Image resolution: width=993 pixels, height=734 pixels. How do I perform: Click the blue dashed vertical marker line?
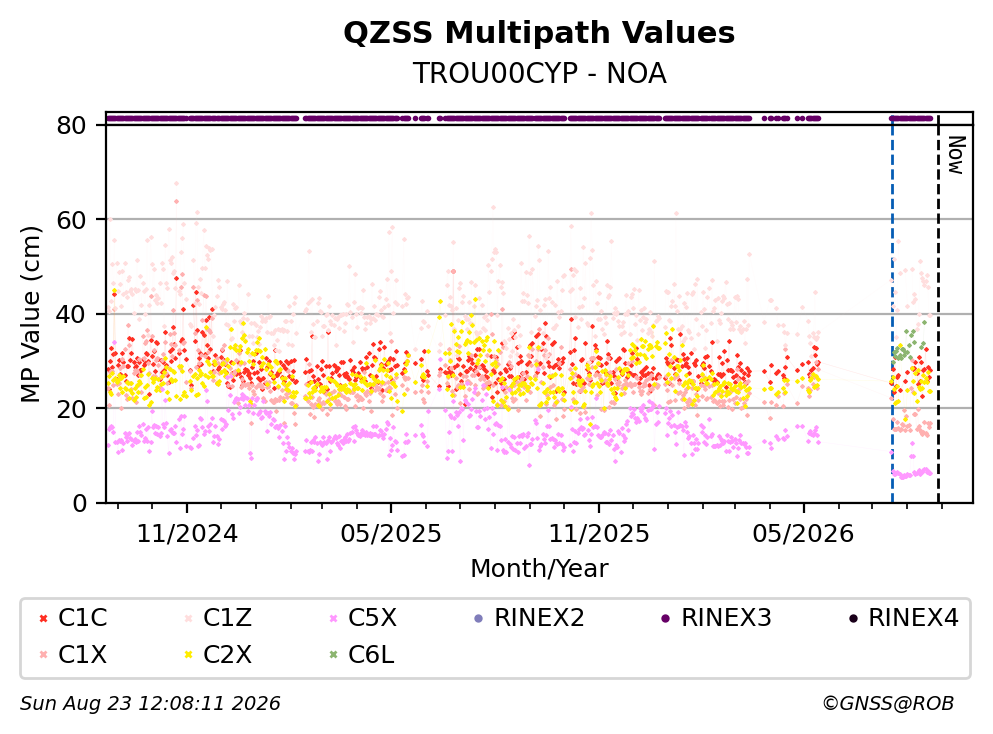pyautogui.click(x=892, y=309)
